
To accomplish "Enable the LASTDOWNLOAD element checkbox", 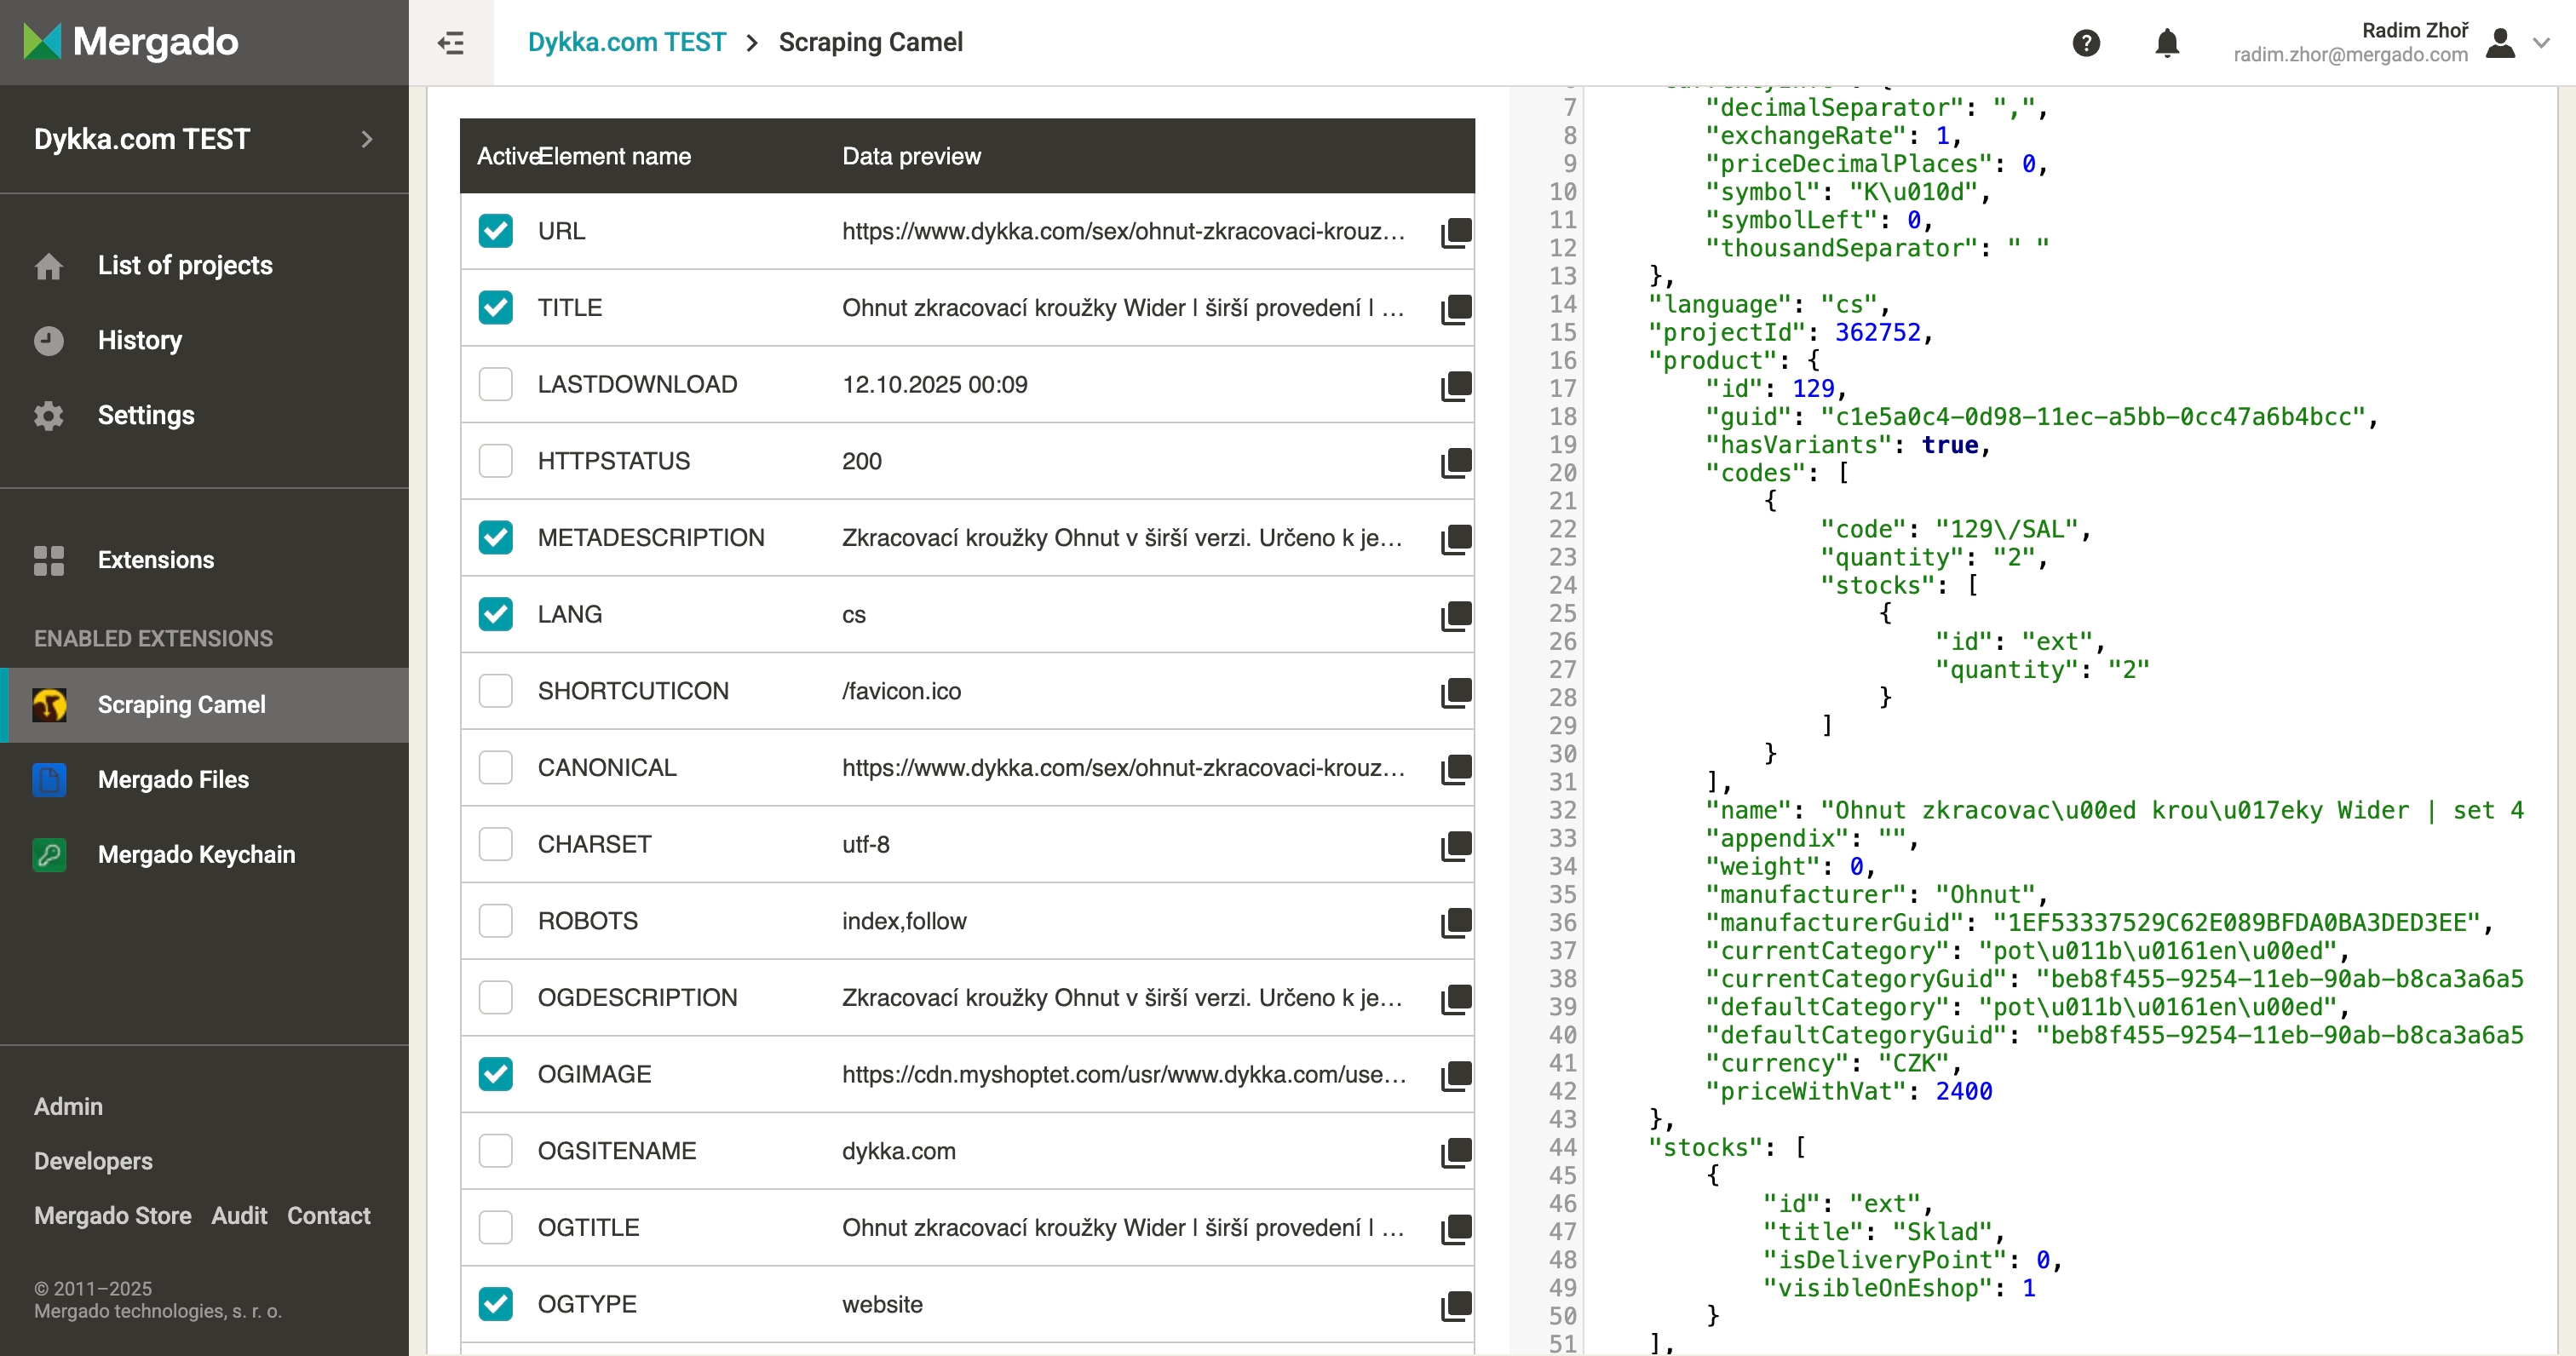I will coord(495,384).
